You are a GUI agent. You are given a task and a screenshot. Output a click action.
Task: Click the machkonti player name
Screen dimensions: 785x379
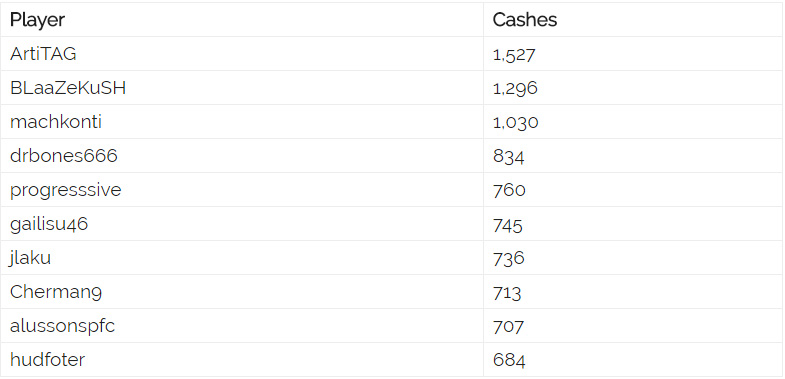(56, 122)
